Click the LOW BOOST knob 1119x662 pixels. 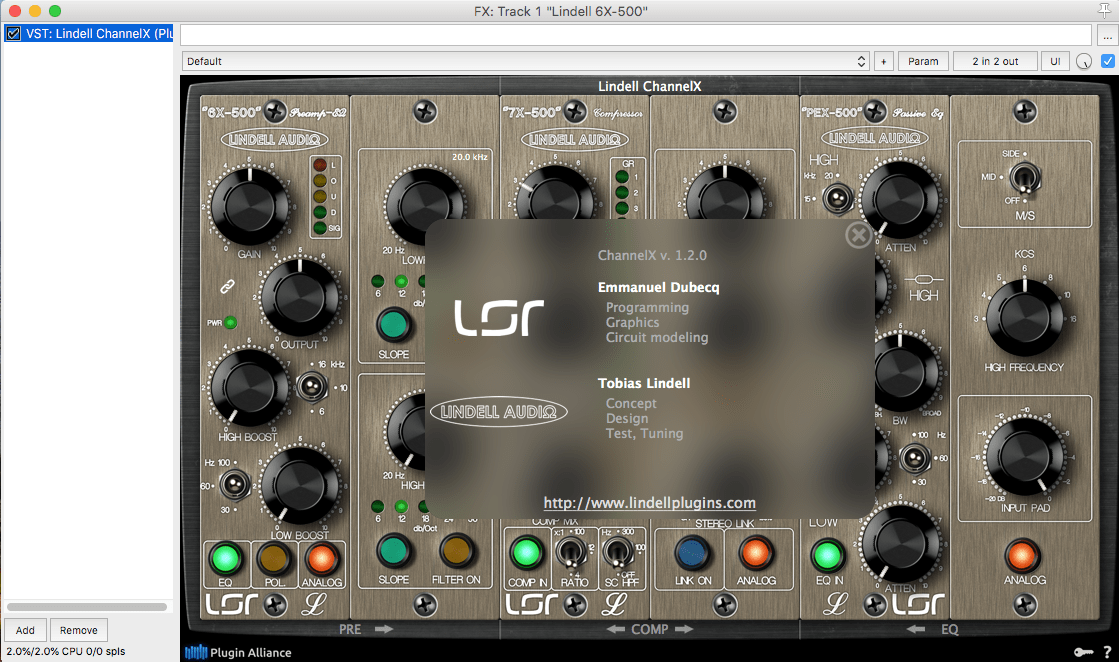tap(300, 485)
